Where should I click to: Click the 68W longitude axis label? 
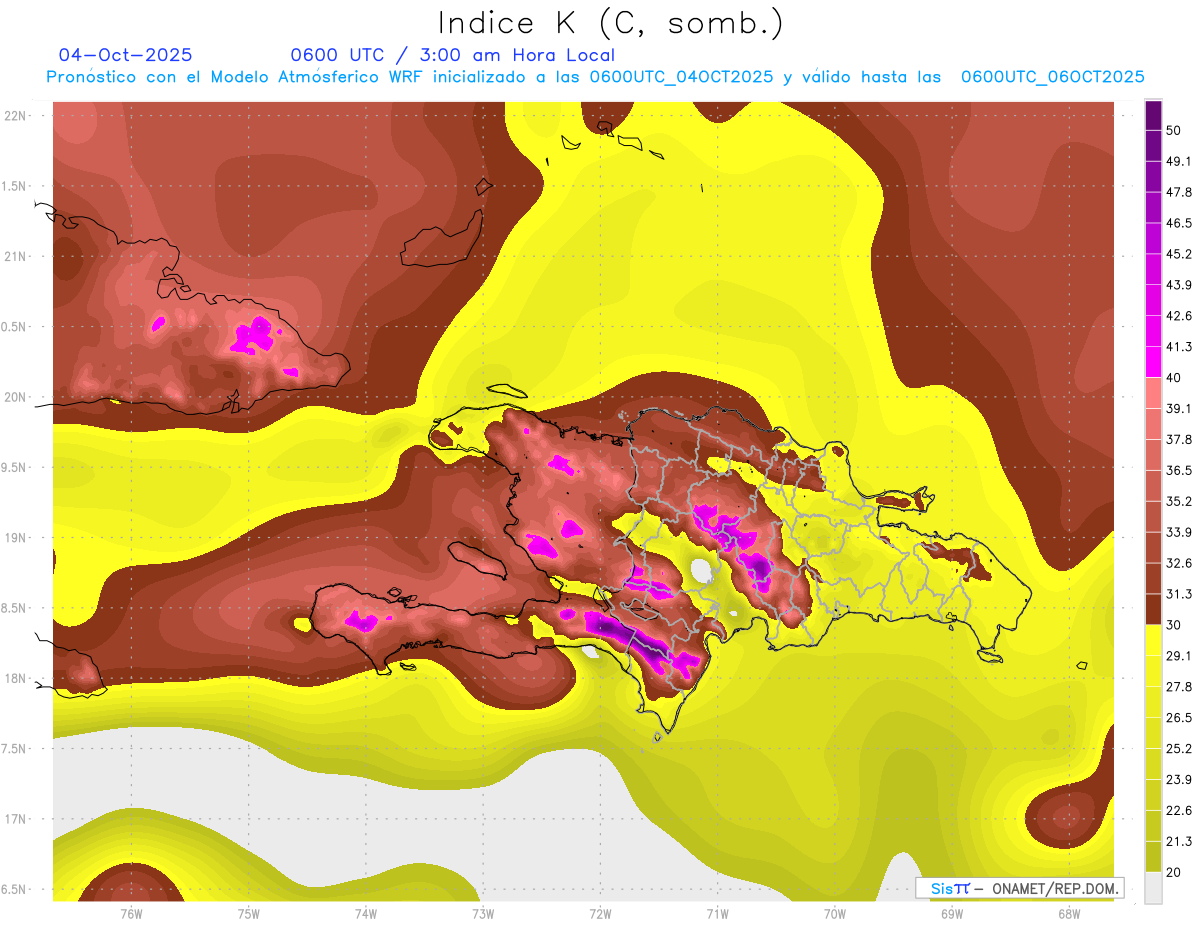1068,914
